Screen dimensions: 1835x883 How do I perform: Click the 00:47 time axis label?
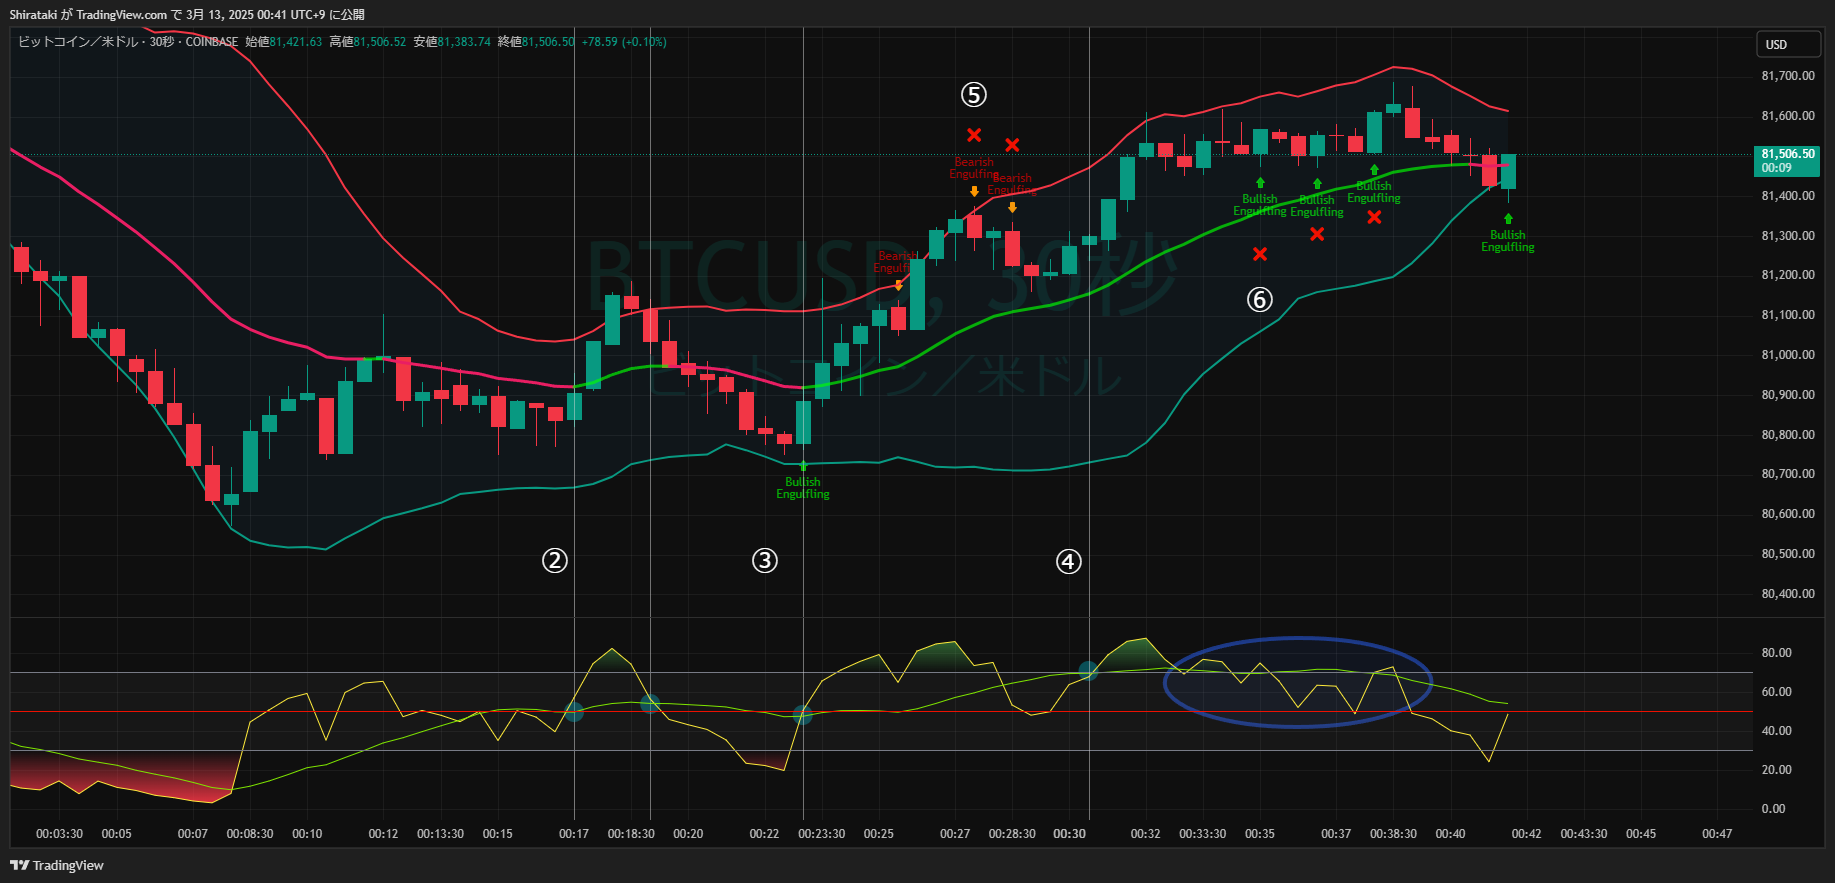point(1717,834)
